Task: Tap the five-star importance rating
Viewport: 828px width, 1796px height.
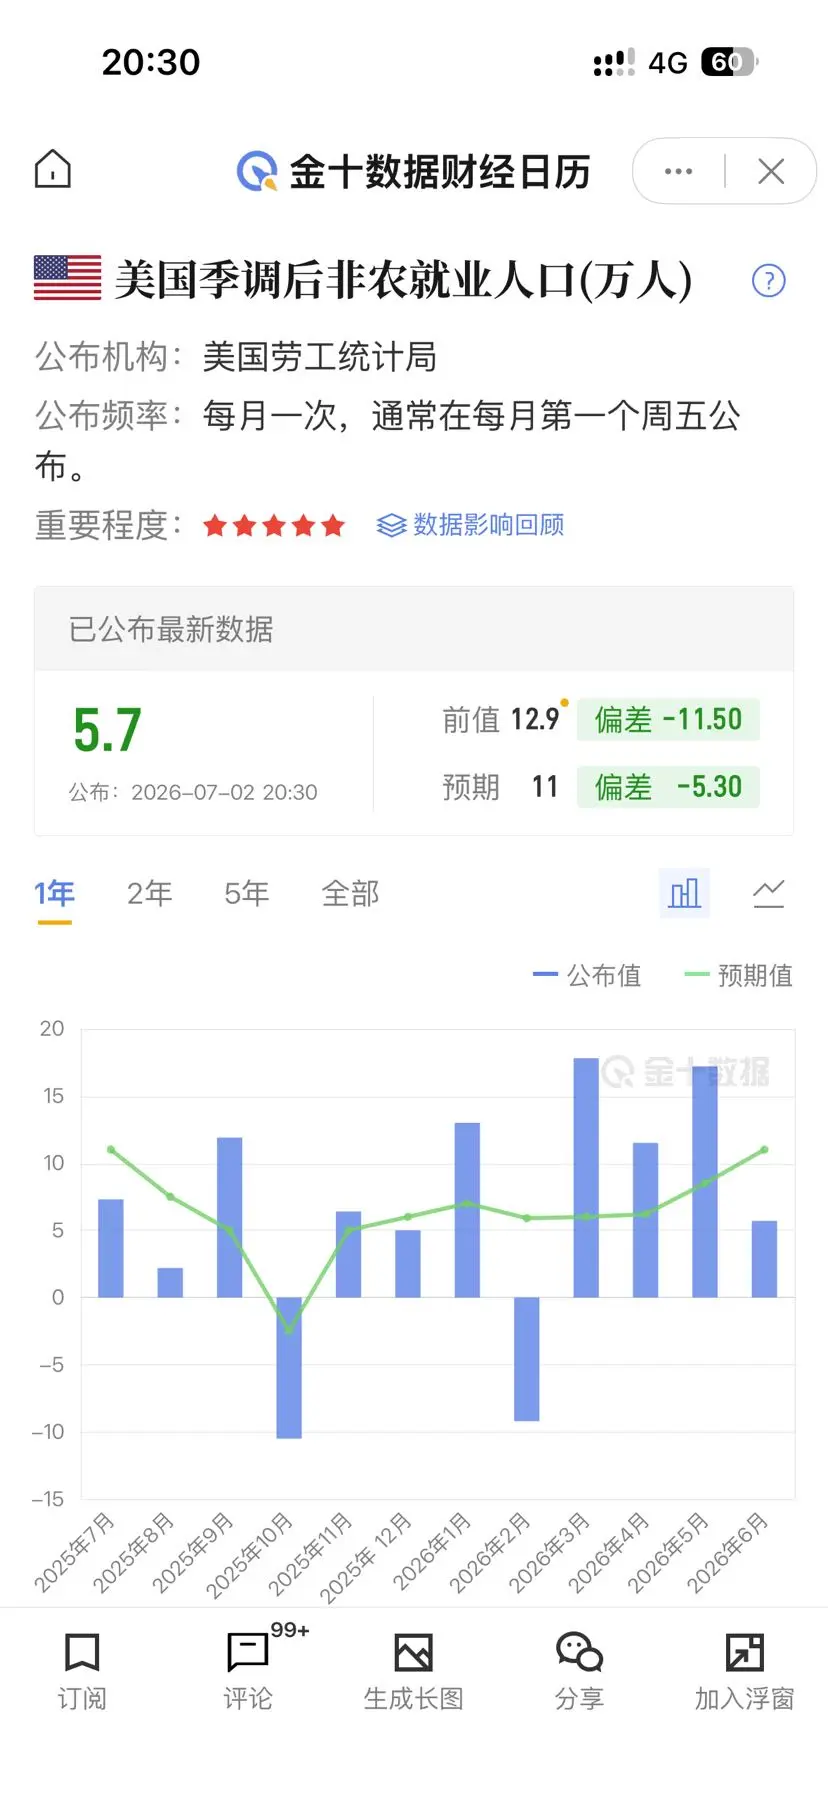Action: pyautogui.click(x=274, y=525)
